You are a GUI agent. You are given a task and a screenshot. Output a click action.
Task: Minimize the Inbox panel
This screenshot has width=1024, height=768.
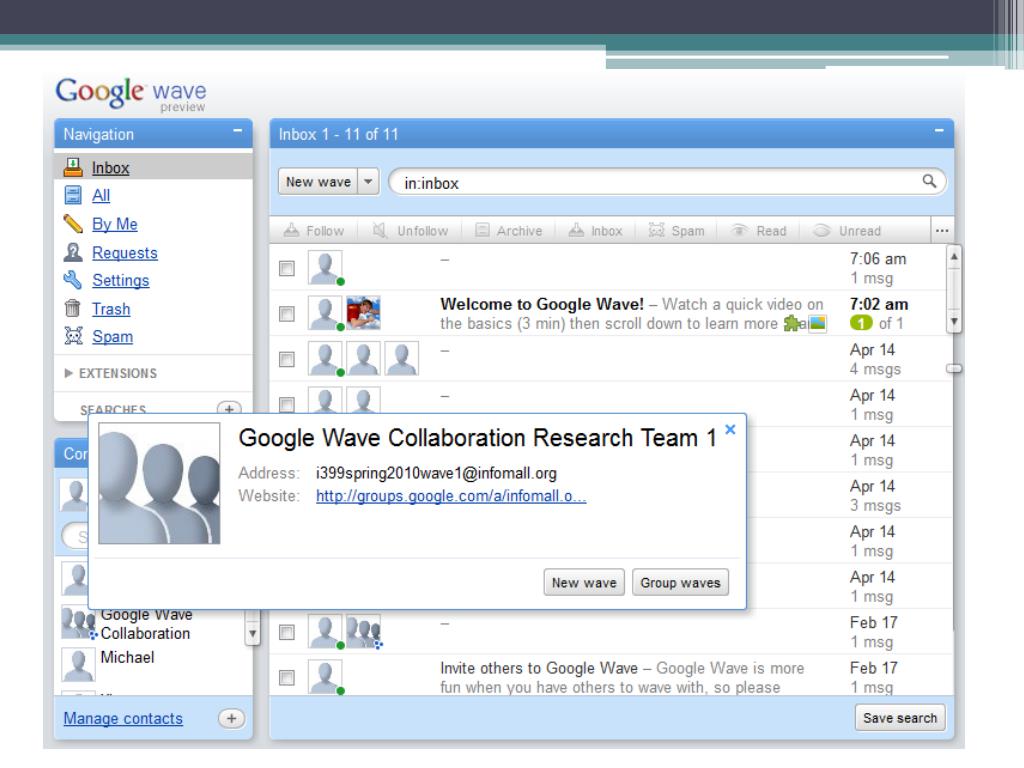click(x=939, y=131)
